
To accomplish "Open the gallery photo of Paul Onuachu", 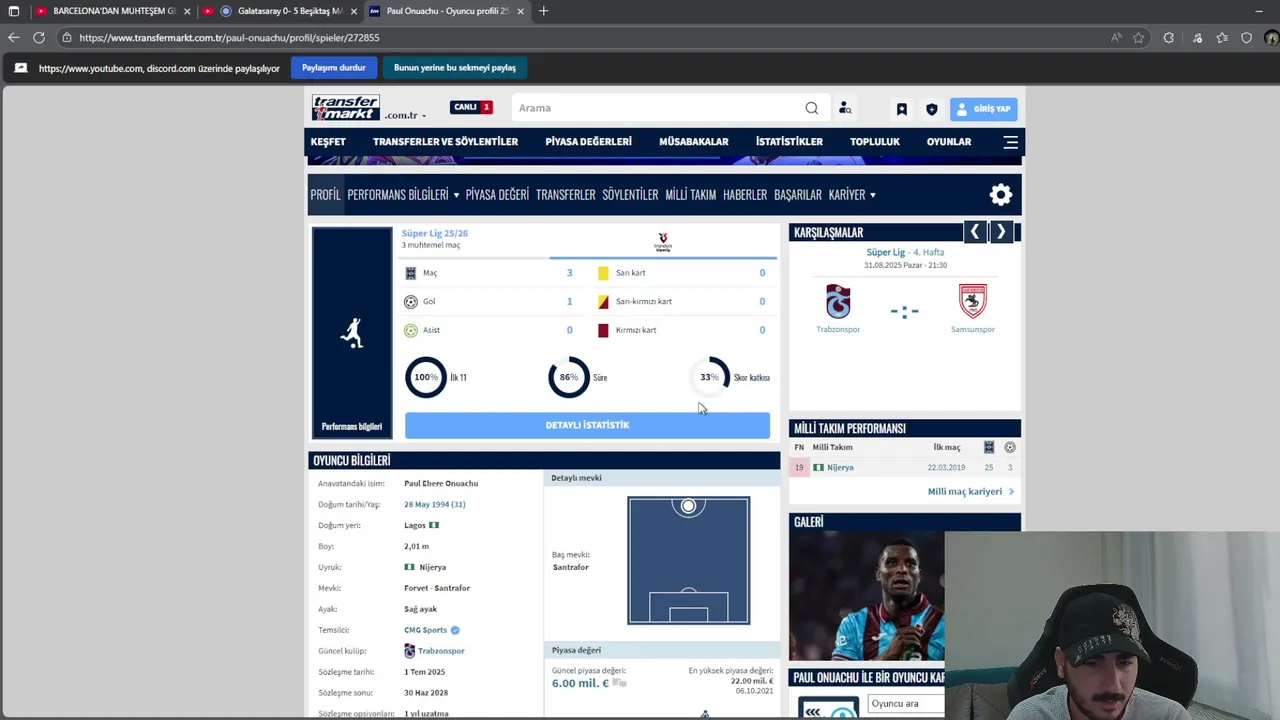I will (866, 597).
